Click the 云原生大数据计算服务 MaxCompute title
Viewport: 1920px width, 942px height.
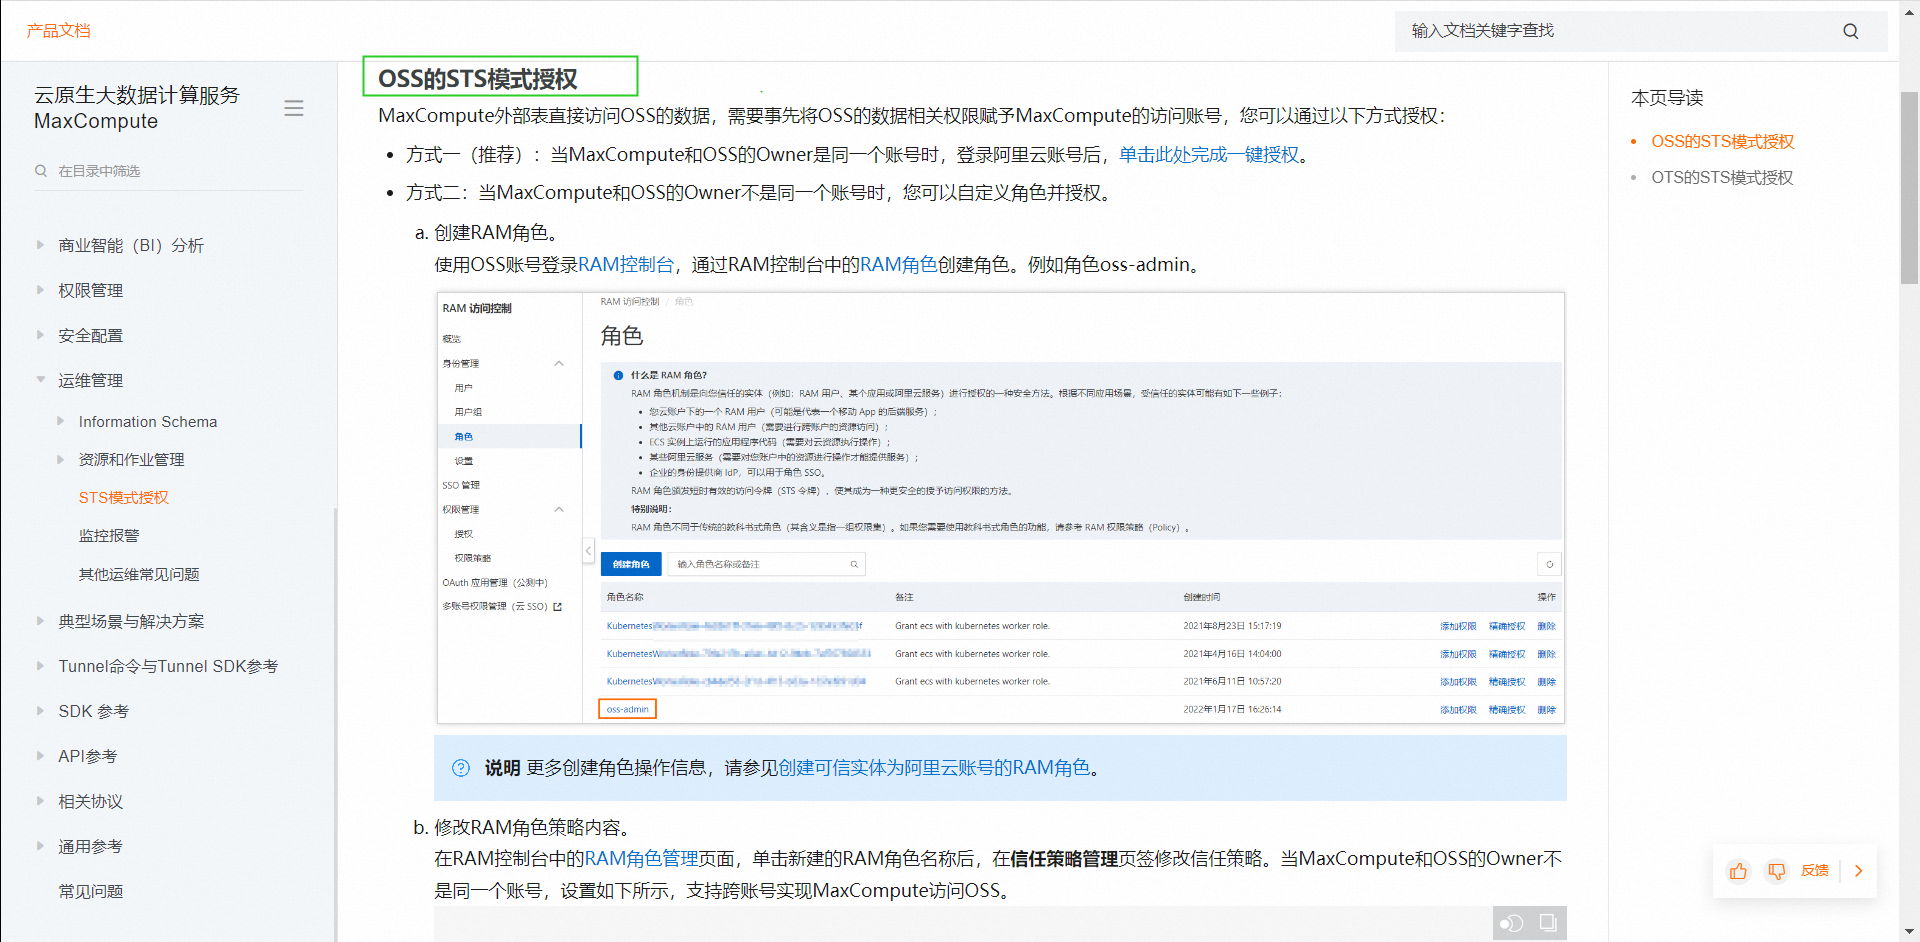(137, 108)
